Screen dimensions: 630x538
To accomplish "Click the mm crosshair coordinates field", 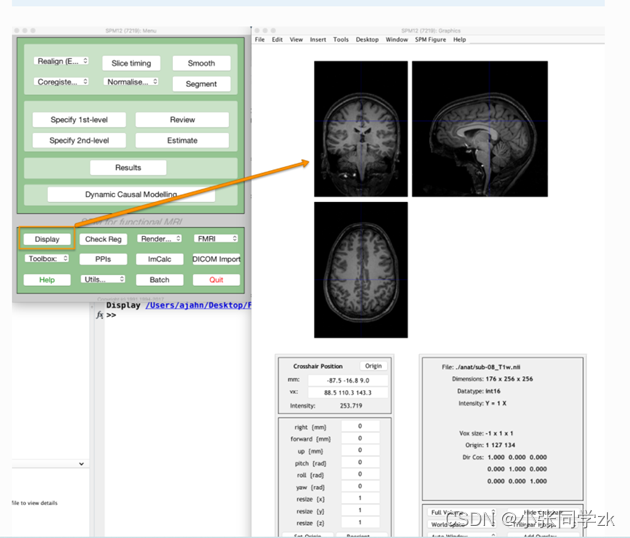I will click(x=348, y=380).
